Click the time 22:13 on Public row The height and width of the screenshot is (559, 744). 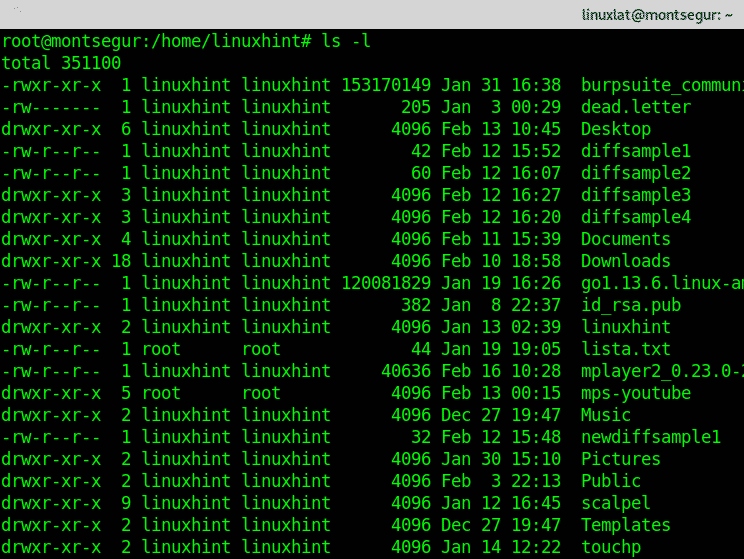point(536,481)
